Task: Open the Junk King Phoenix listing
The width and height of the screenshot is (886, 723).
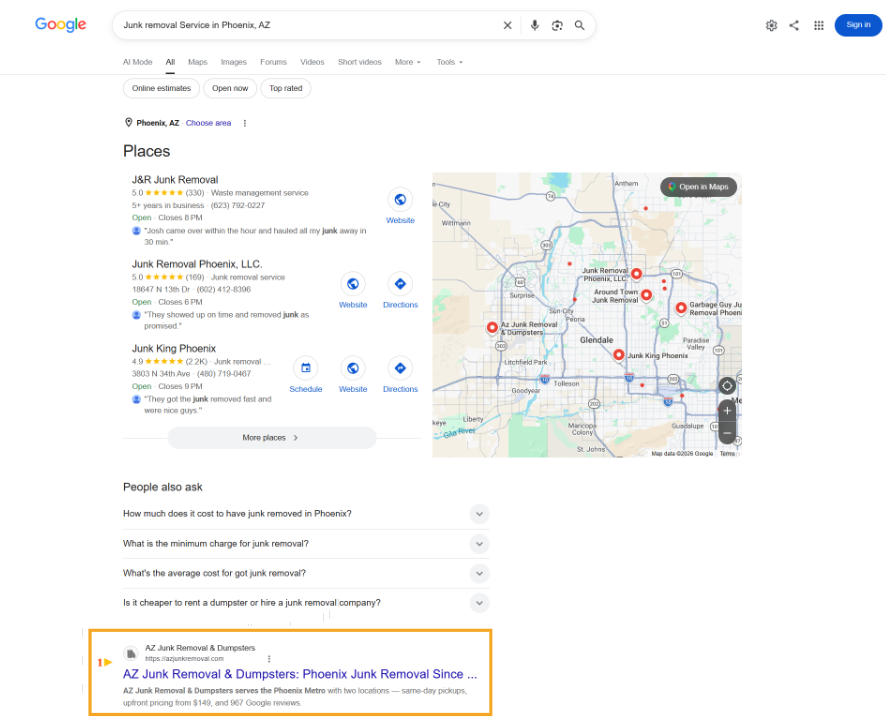Action: 174,349
